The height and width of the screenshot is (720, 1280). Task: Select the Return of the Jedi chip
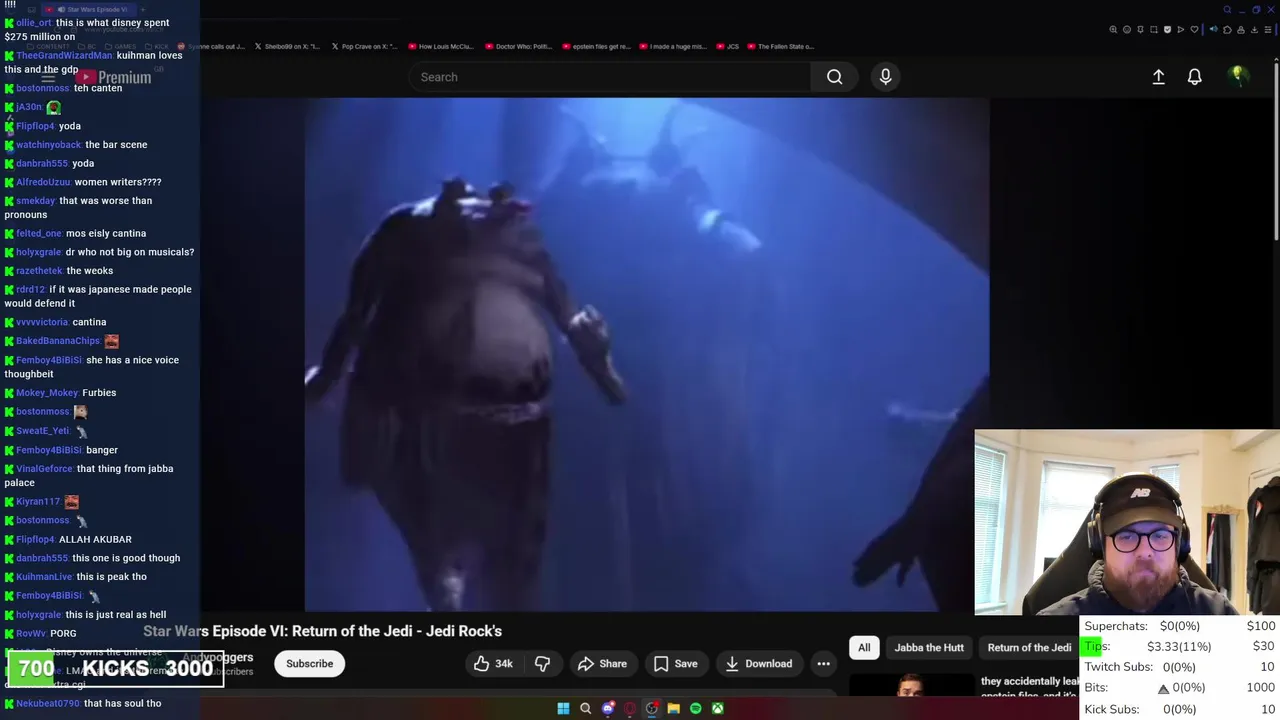click(x=1029, y=648)
